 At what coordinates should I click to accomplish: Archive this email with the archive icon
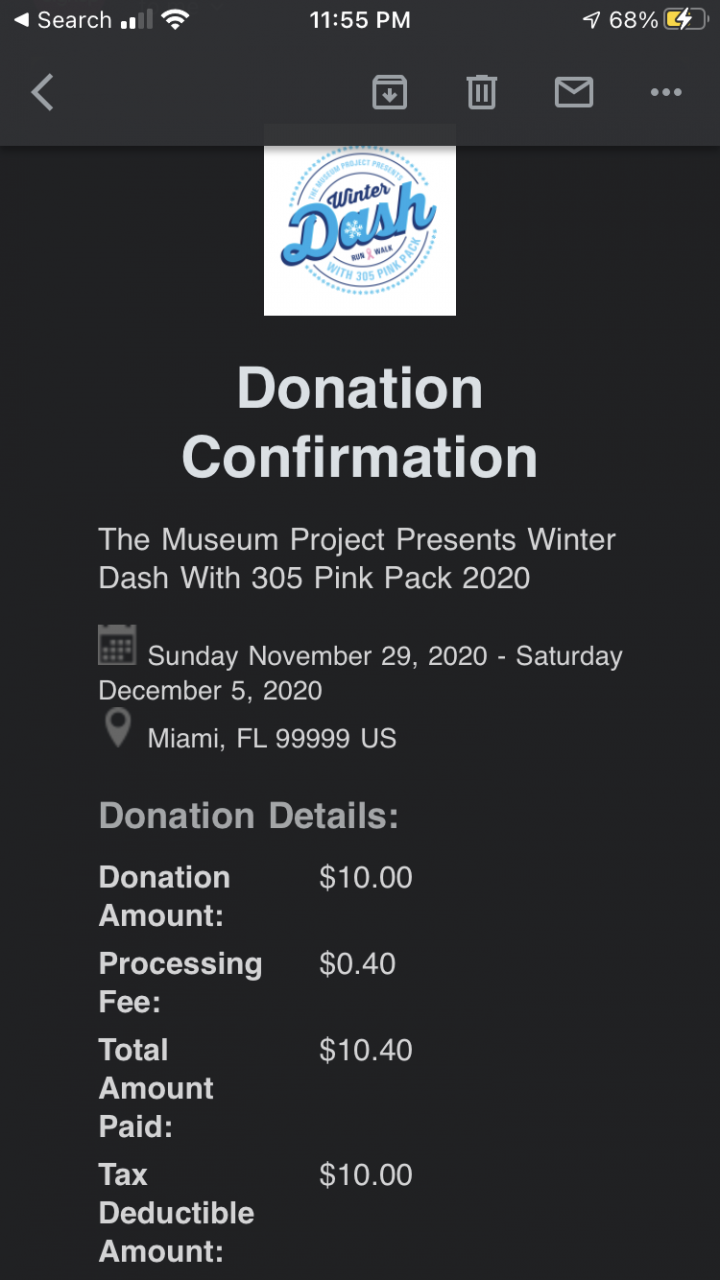tap(389, 93)
